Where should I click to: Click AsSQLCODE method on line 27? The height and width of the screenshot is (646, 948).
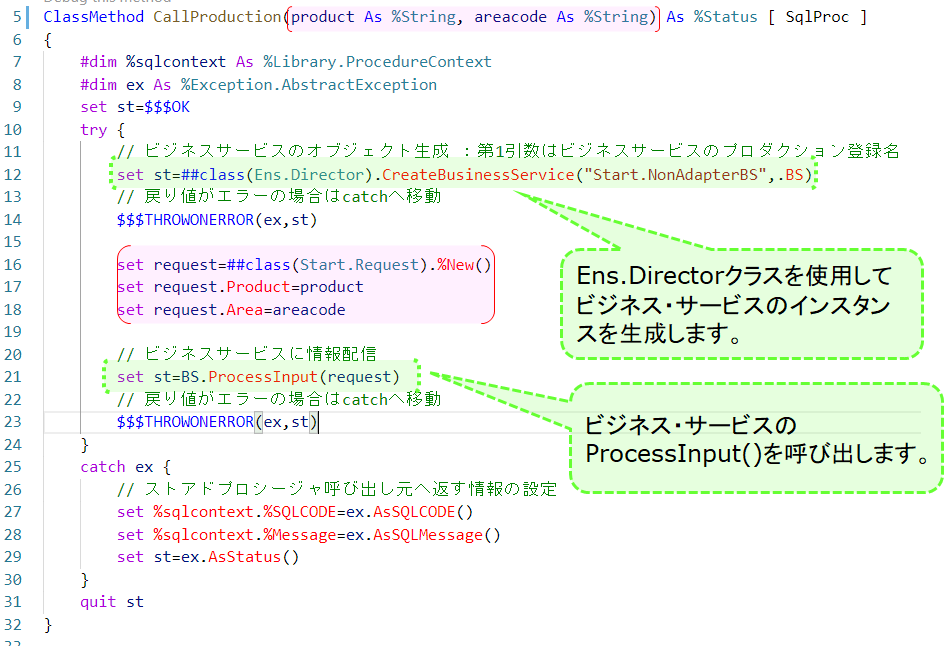click(x=414, y=512)
